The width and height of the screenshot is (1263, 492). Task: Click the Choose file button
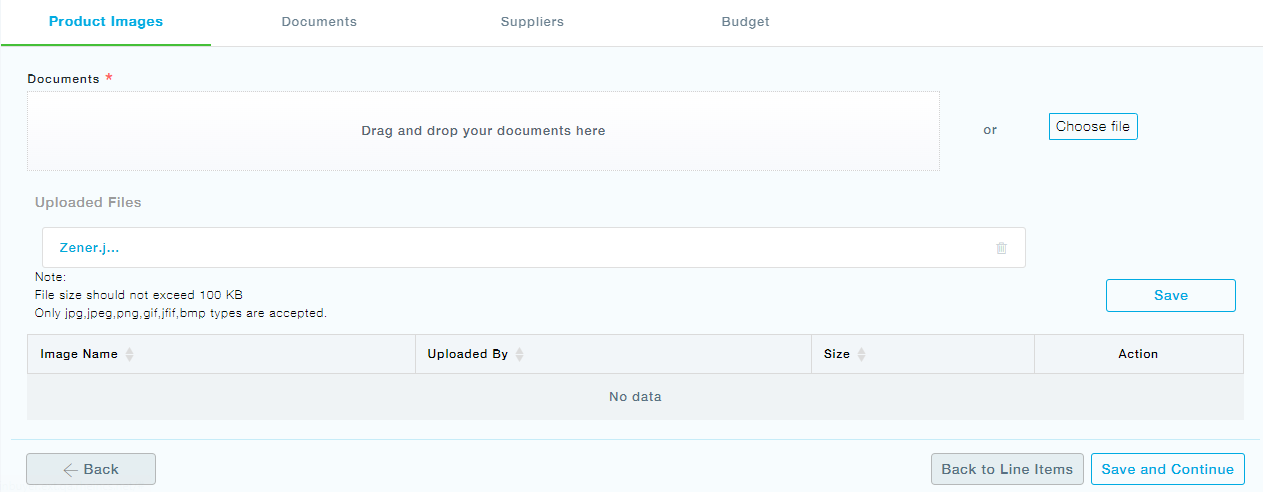tap(1093, 127)
